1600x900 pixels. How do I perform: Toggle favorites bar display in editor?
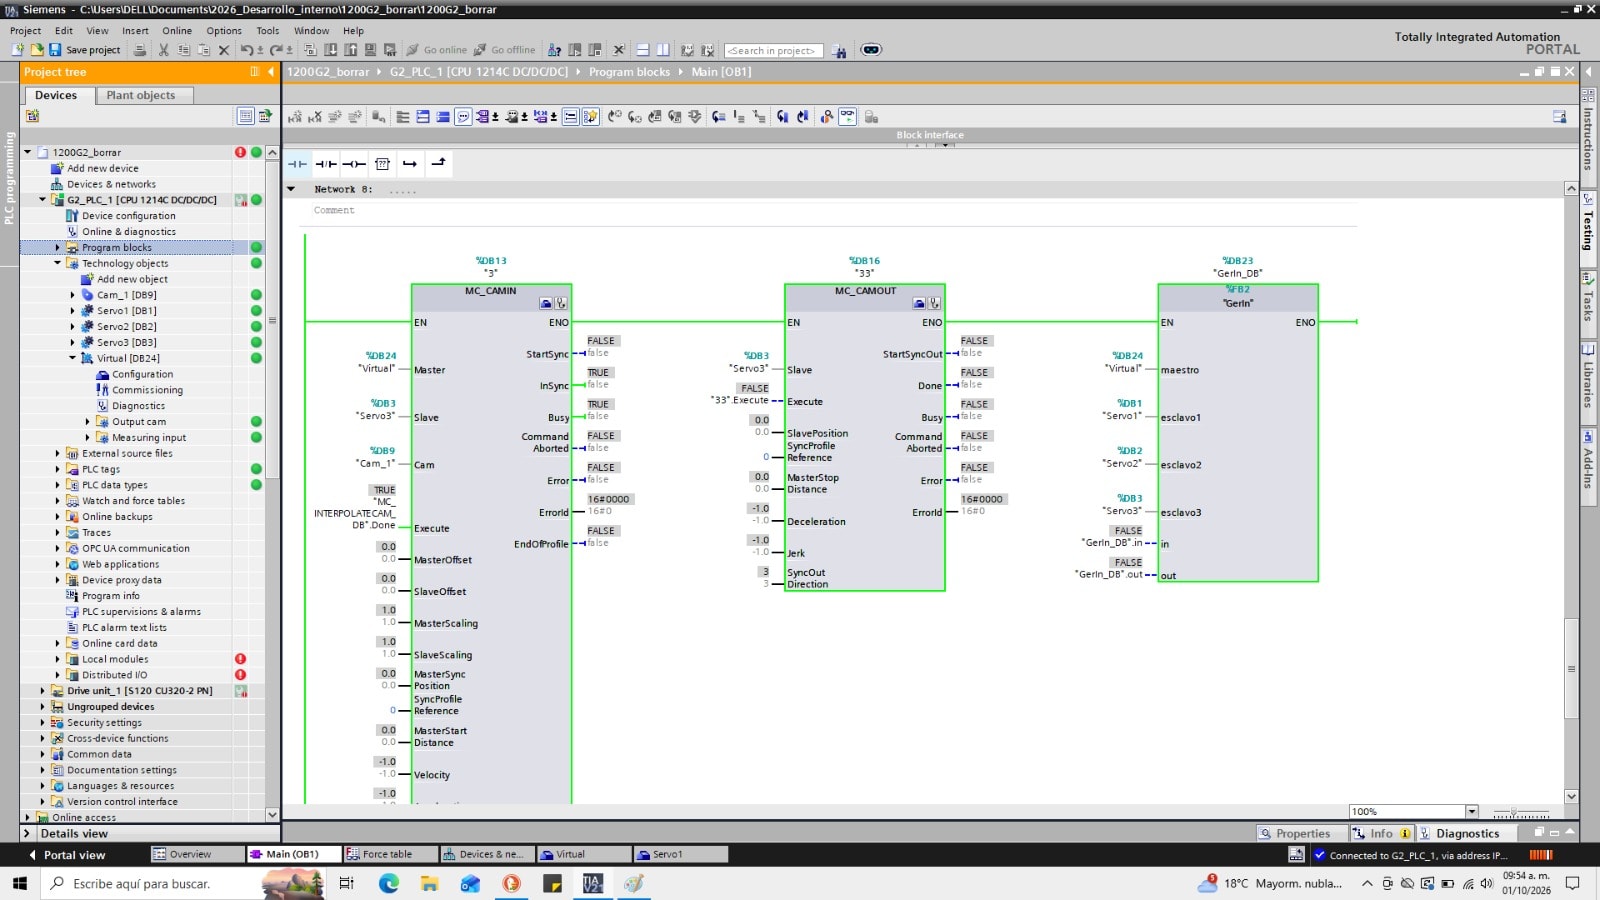[x=591, y=117]
